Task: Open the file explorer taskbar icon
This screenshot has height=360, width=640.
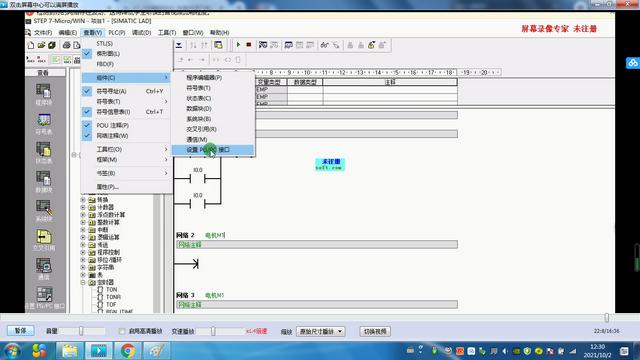Action: click(x=70, y=351)
